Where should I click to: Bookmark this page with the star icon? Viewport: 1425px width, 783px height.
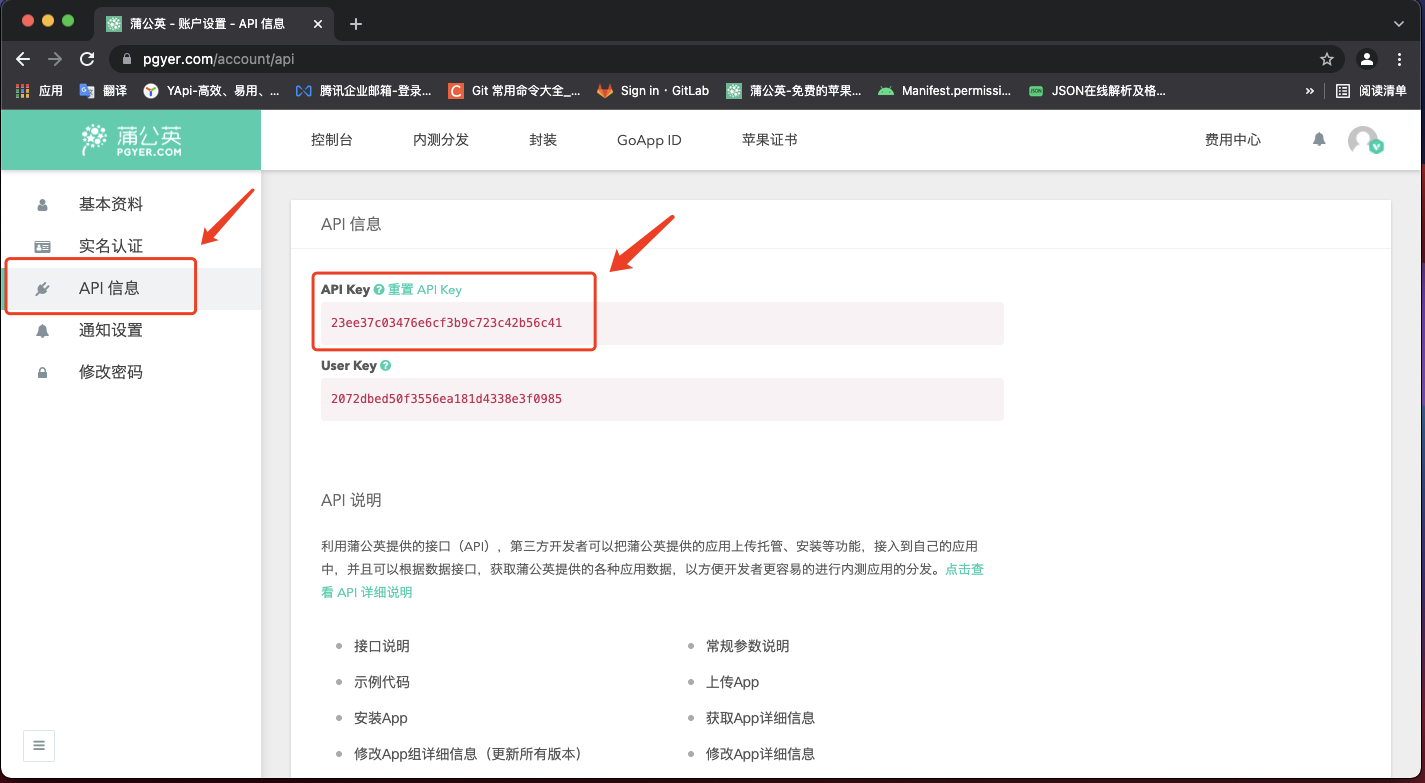[x=1327, y=59]
